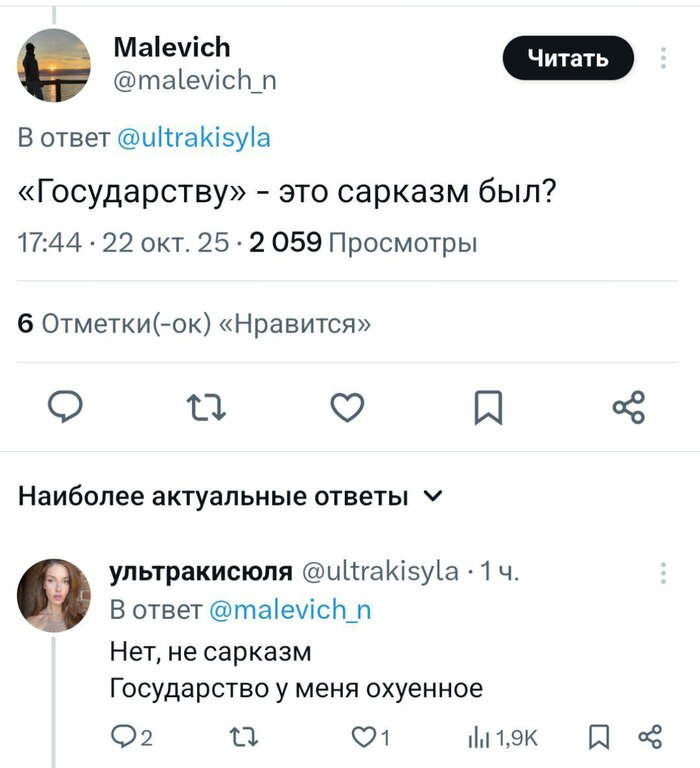The height and width of the screenshot is (768, 700).
Task: Click the retweet icon under Malevich's tweet
Action: pos(207,407)
